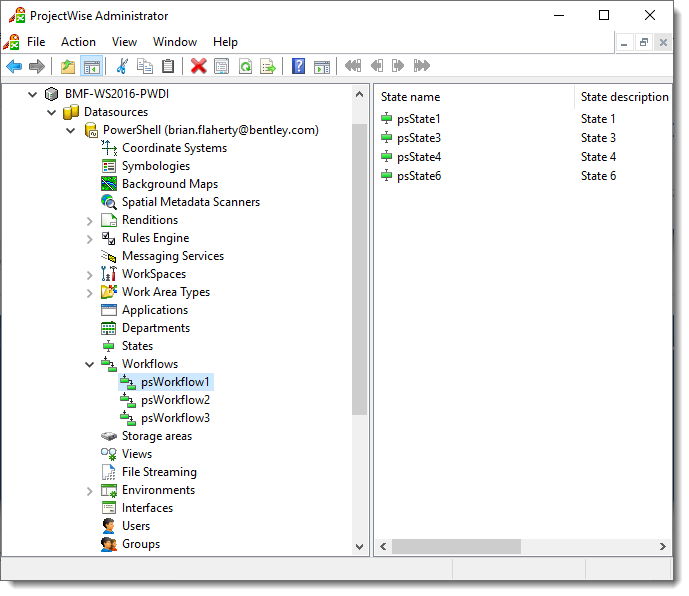Expand the Renditions tree node
Screen dimensions: 689x596
[90, 220]
